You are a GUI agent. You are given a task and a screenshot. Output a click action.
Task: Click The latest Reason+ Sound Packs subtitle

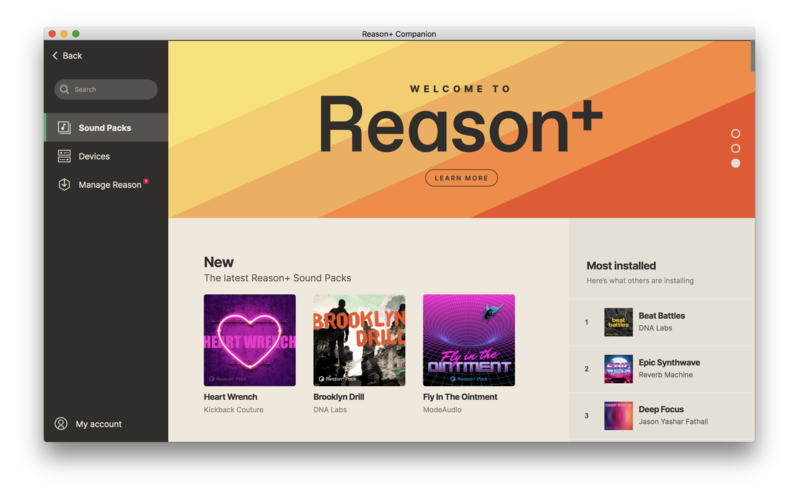pyautogui.click(x=278, y=278)
